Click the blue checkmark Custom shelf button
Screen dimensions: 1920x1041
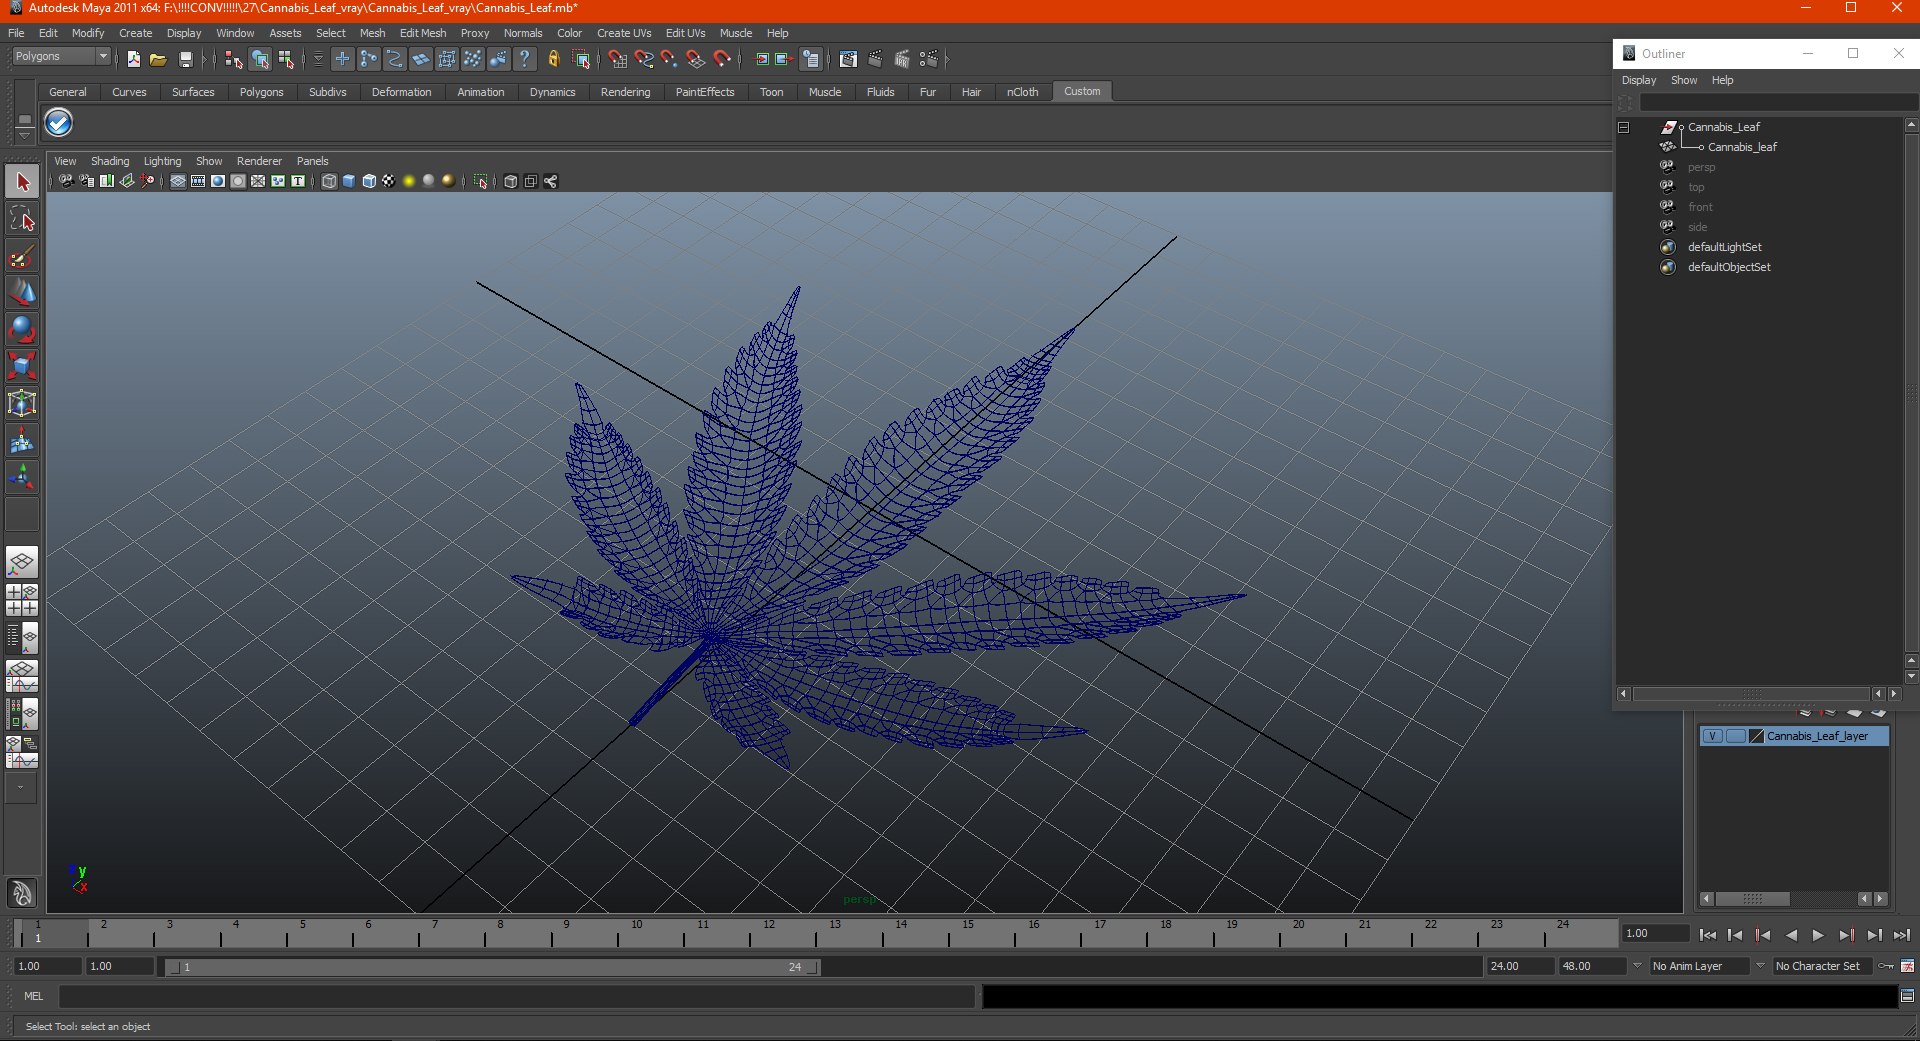[59, 123]
